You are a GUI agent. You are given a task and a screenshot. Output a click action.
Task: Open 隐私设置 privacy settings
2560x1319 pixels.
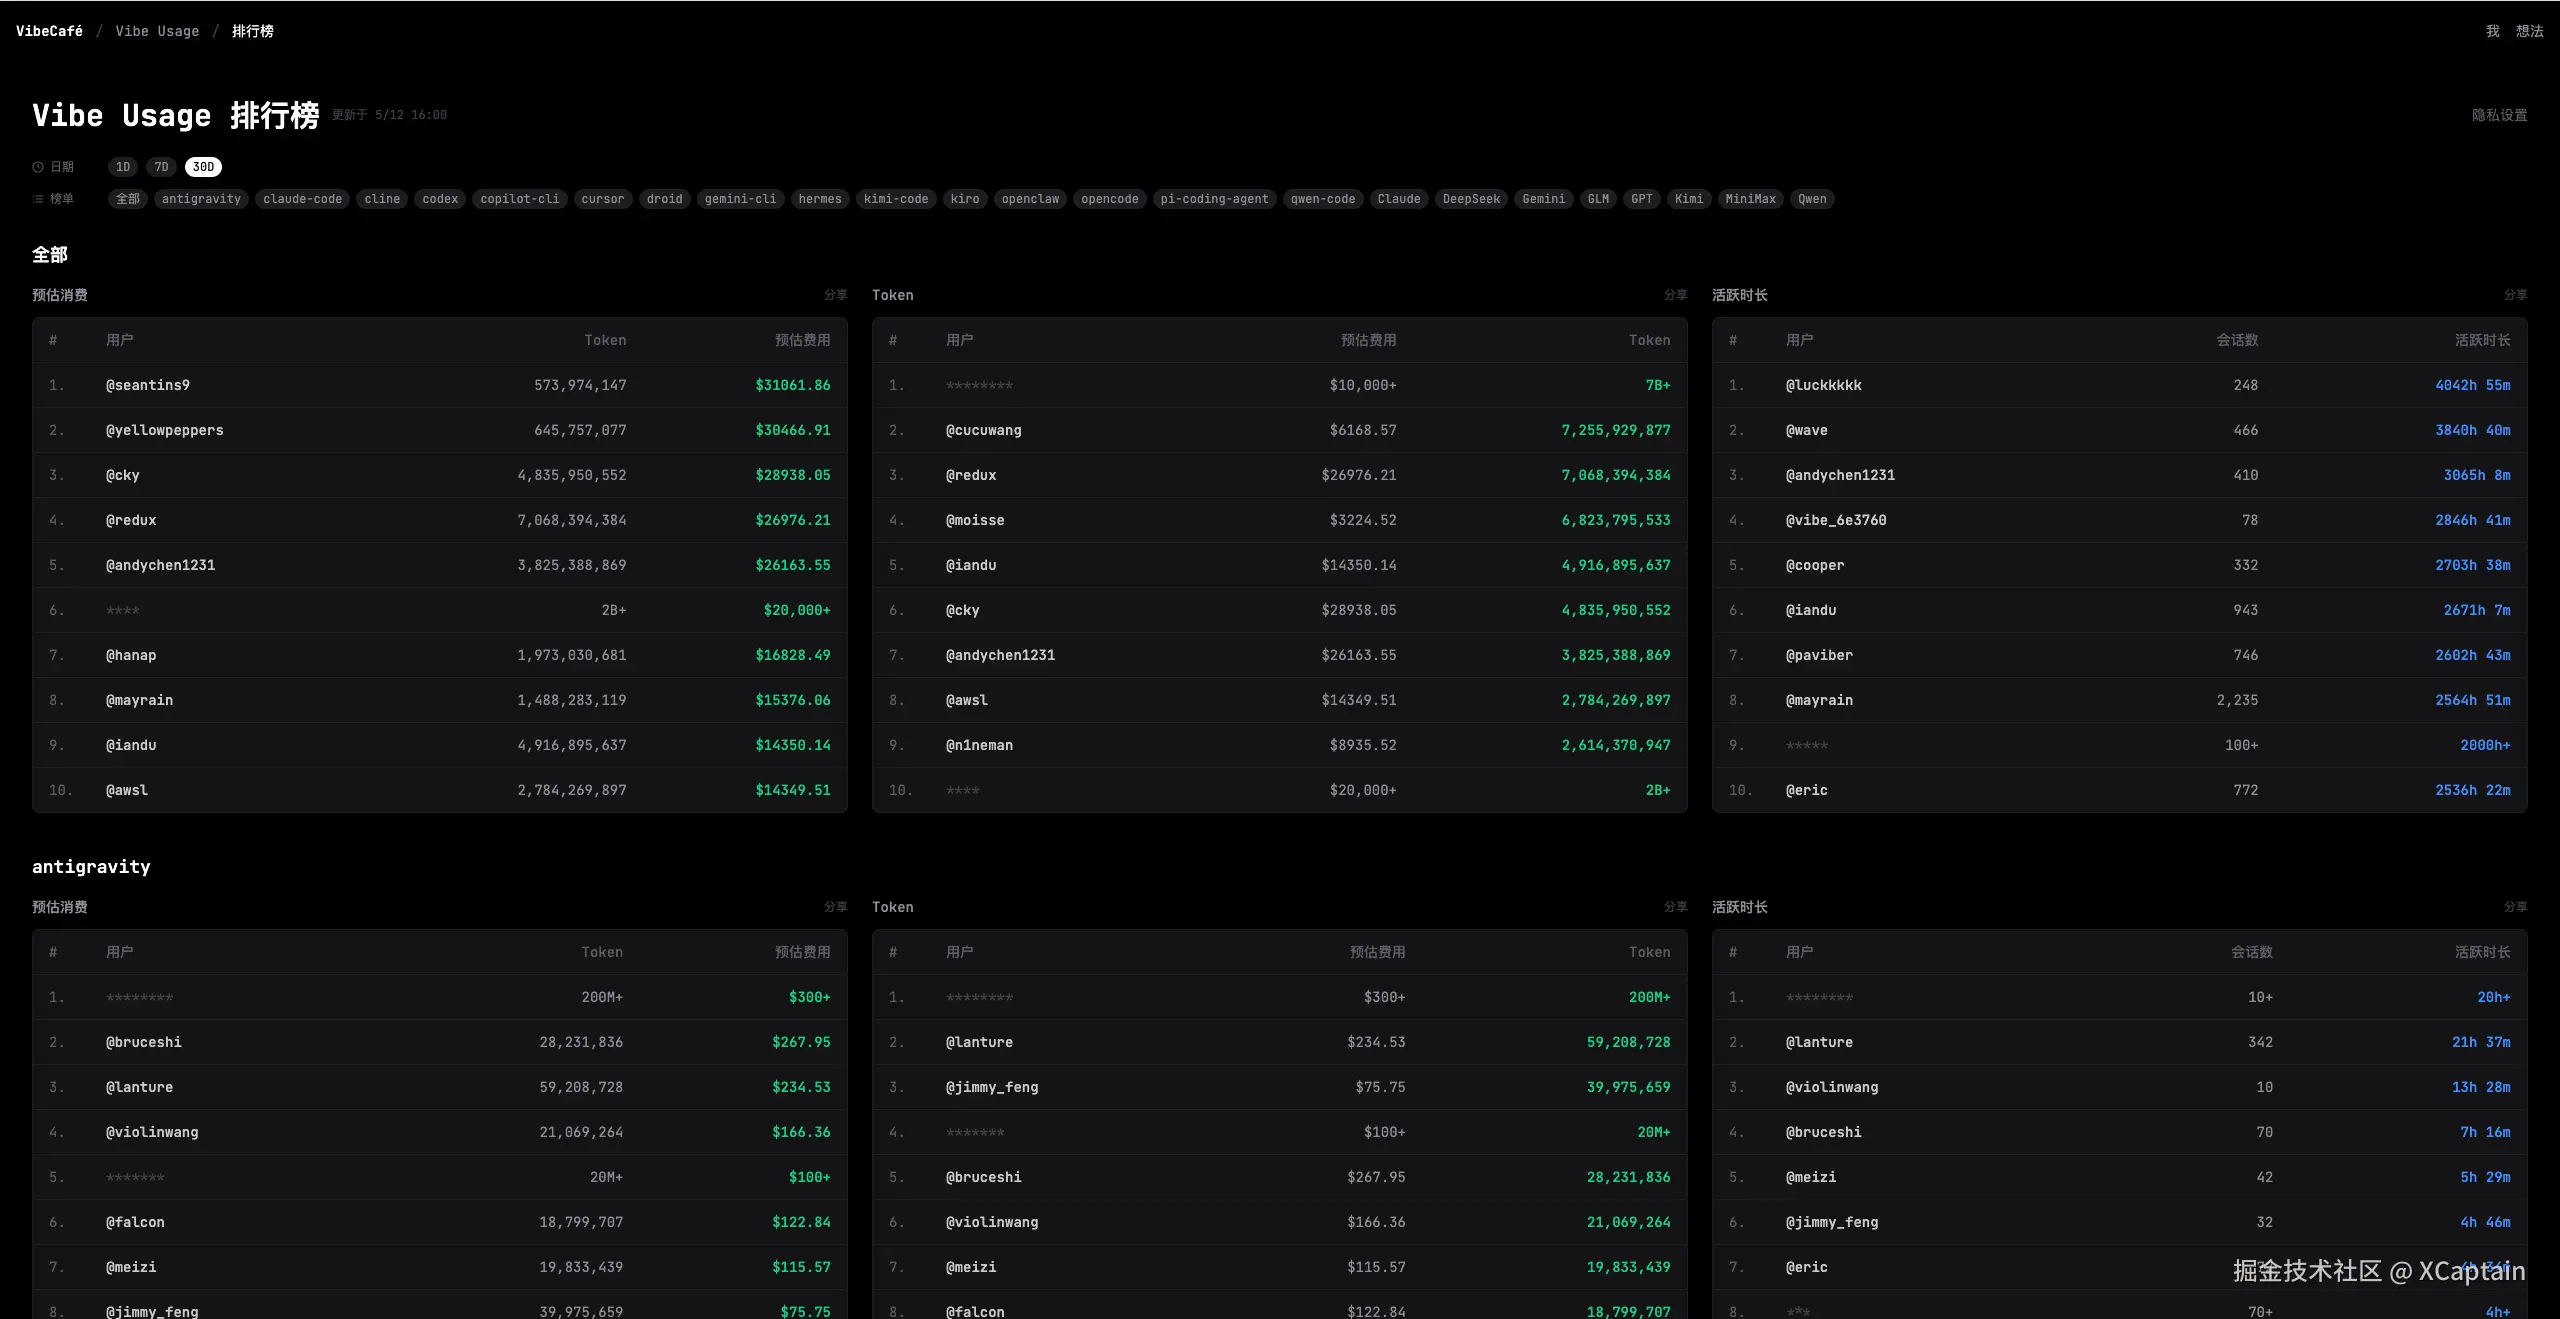[2499, 115]
